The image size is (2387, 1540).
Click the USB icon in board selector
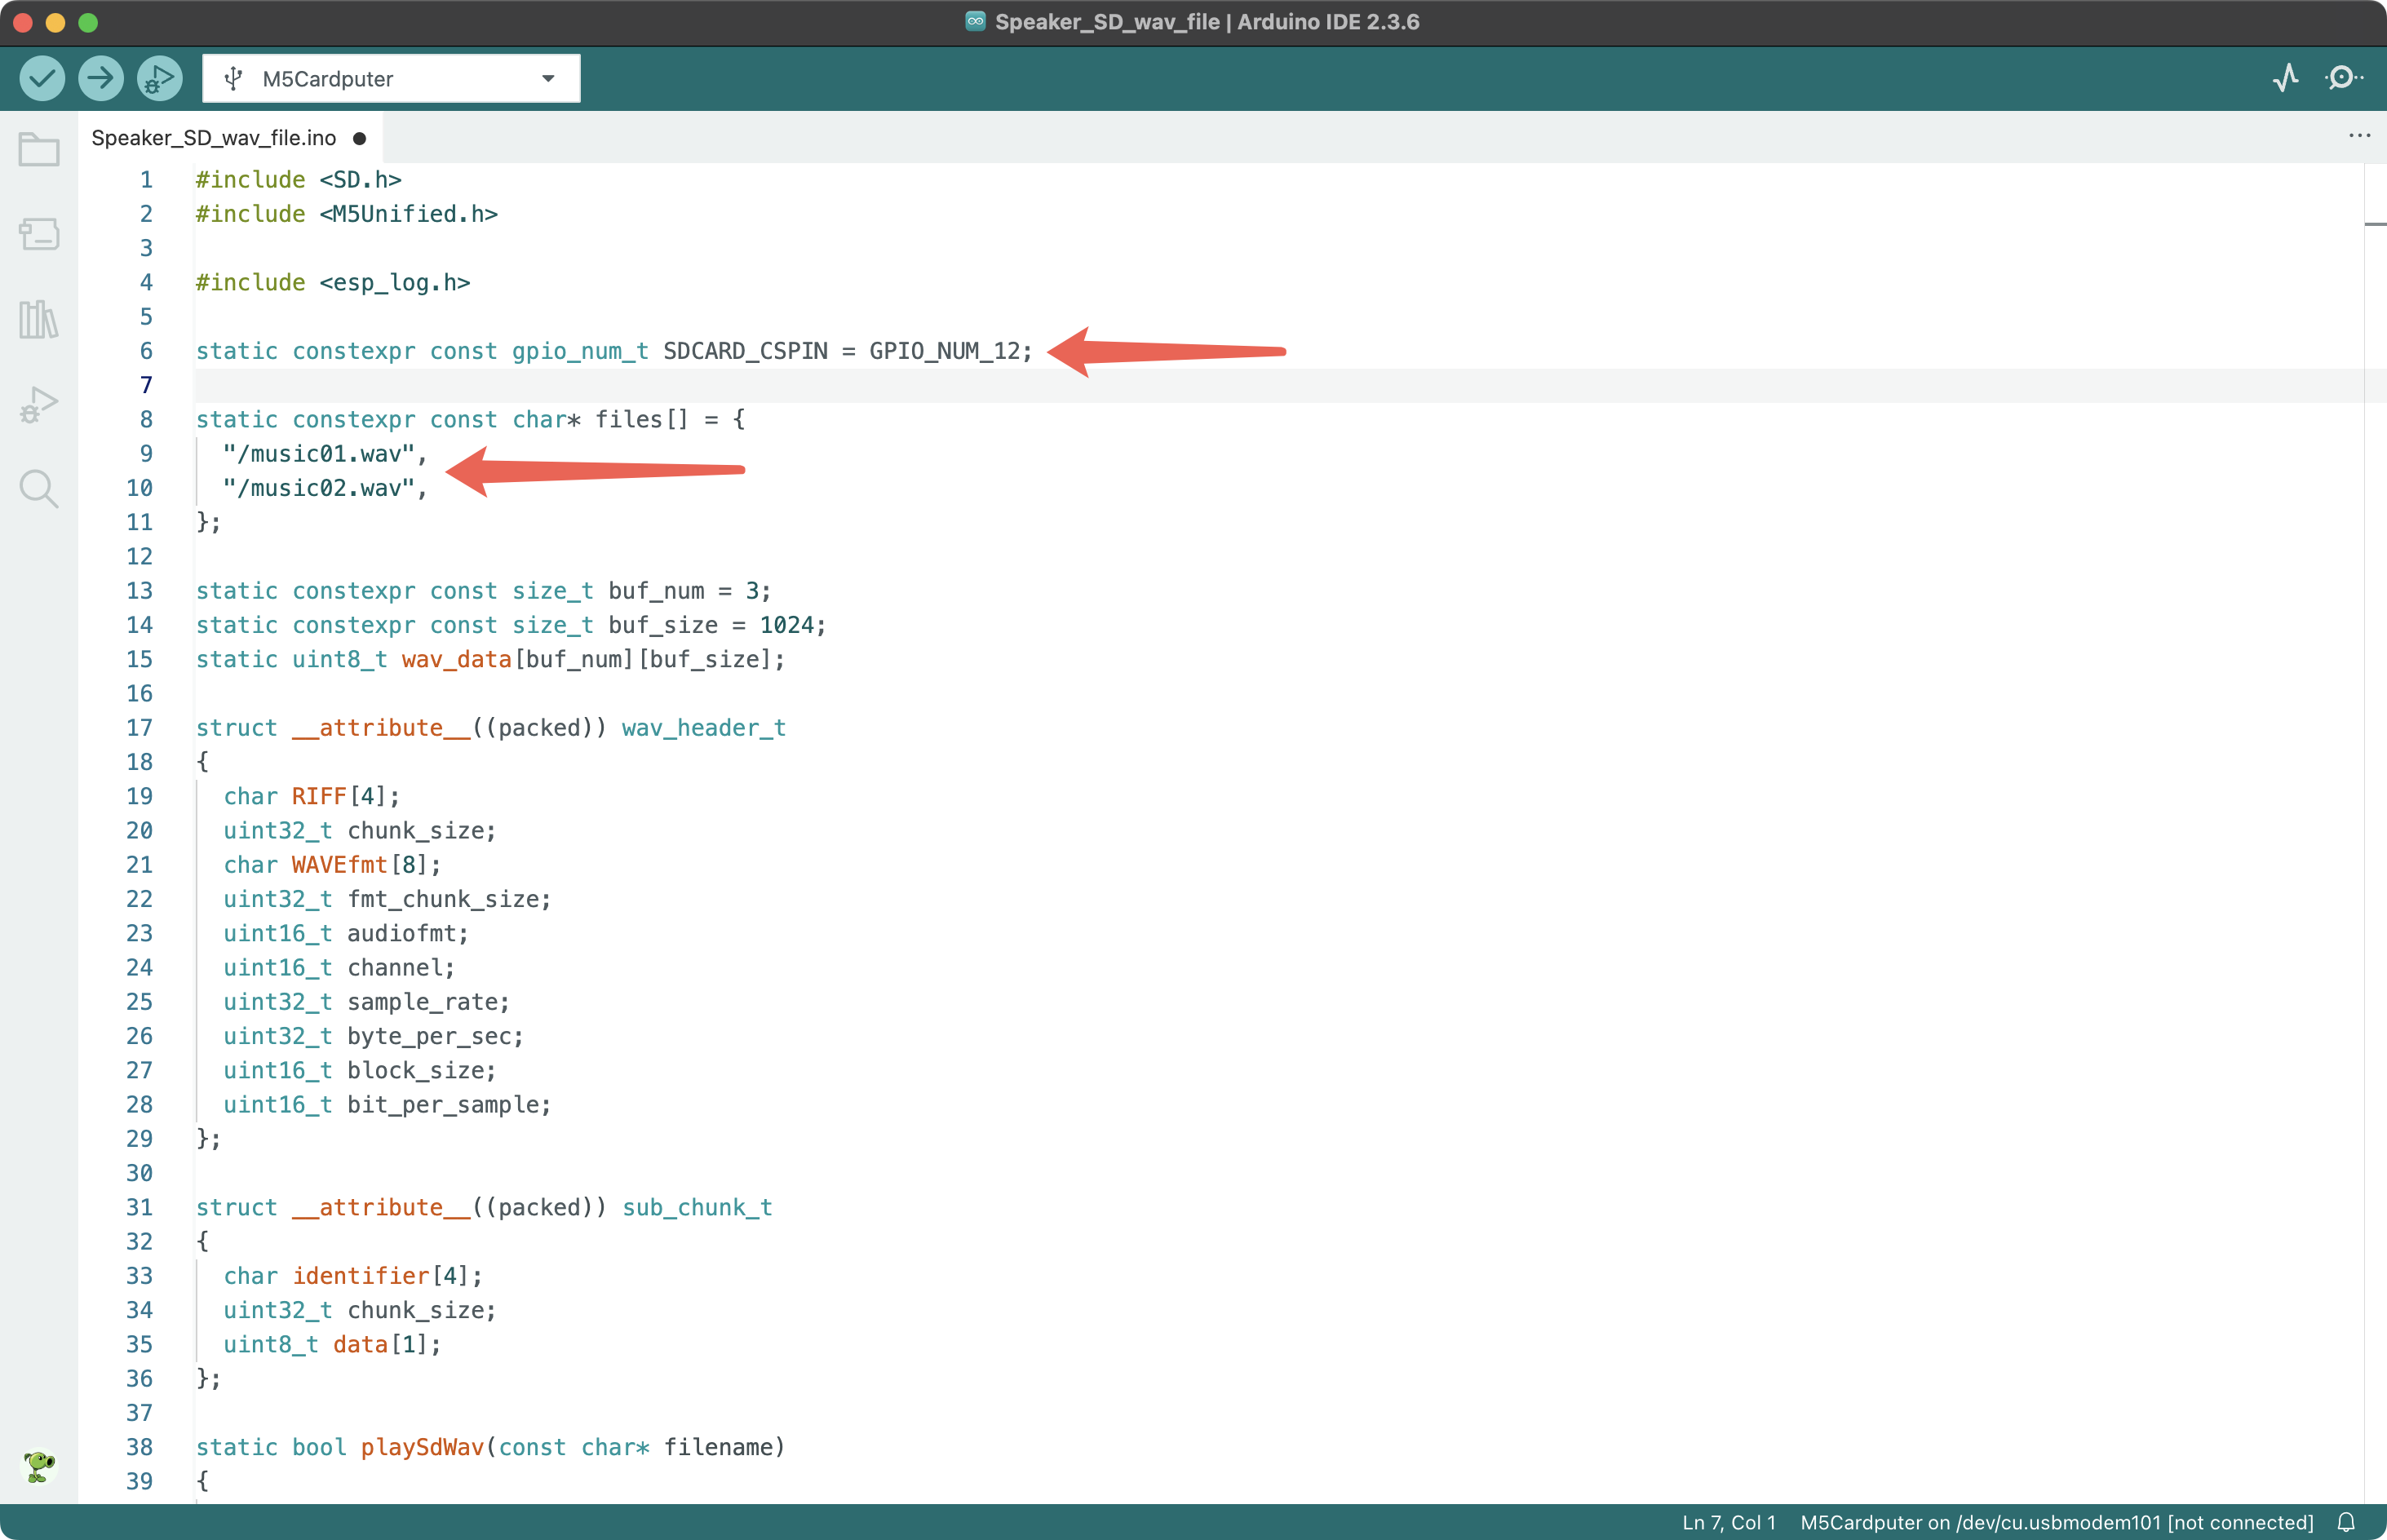click(x=233, y=78)
